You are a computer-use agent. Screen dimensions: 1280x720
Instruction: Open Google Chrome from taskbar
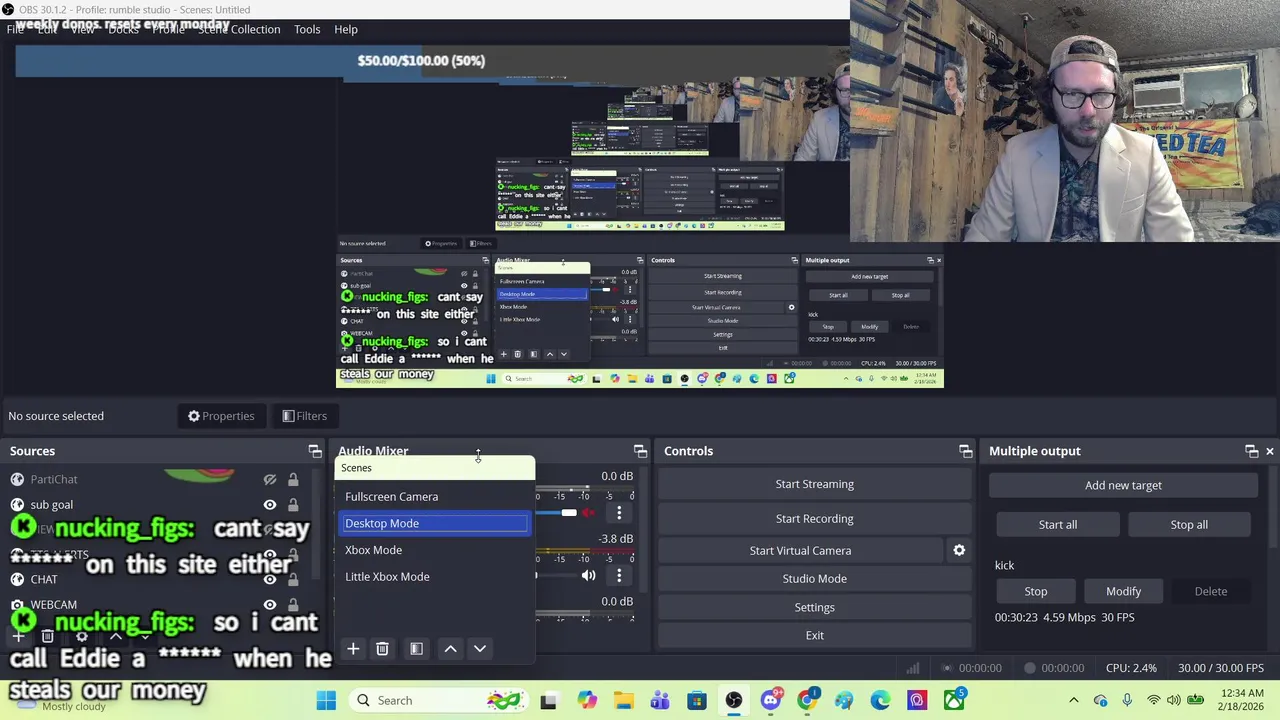(x=807, y=700)
